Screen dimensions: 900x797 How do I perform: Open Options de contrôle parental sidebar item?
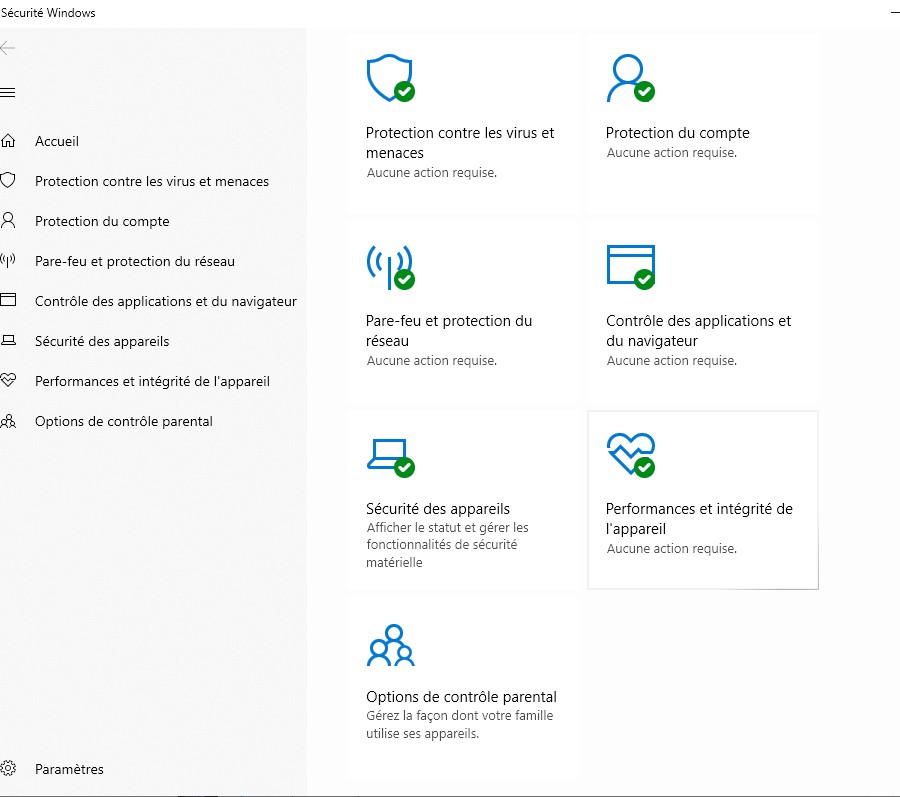pos(124,421)
